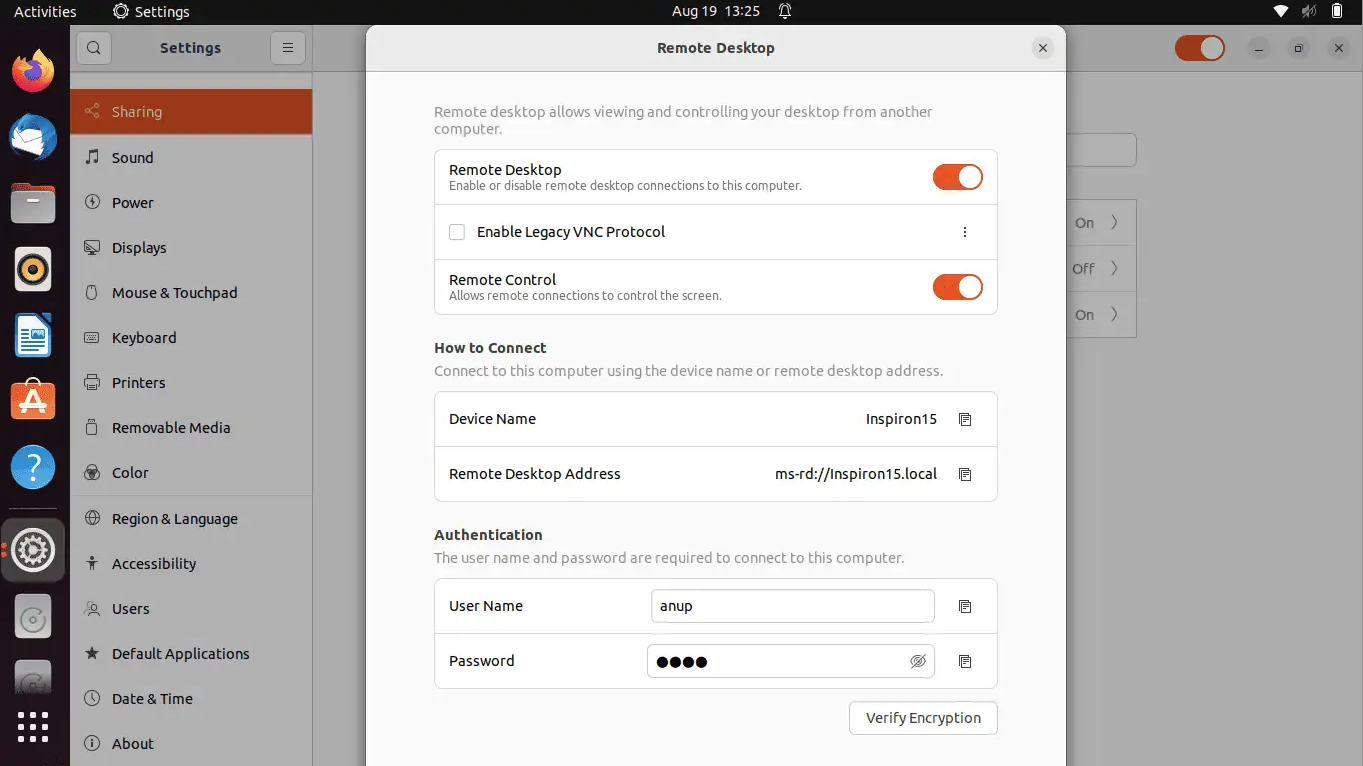
Task: Copy the Device Name Inspiron15
Action: tap(965, 419)
